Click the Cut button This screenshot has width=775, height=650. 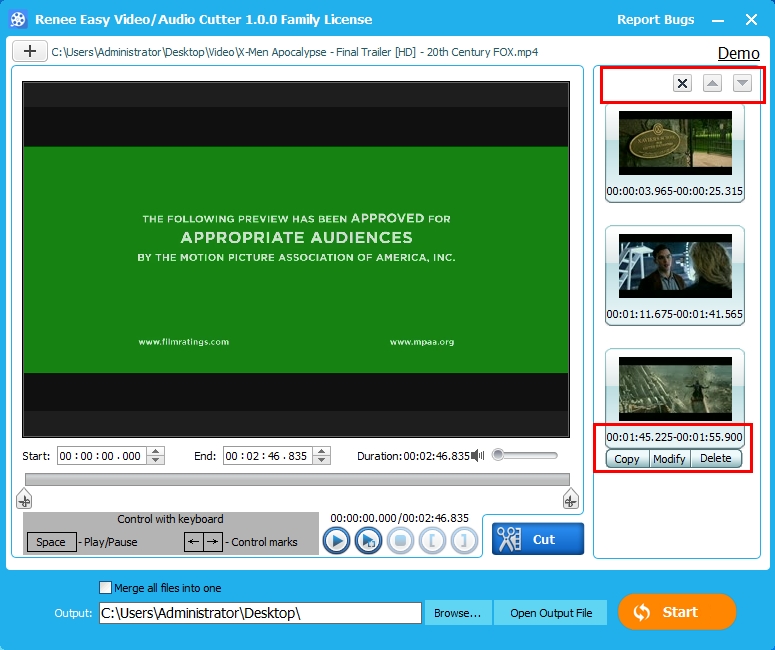(x=538, y=539)
